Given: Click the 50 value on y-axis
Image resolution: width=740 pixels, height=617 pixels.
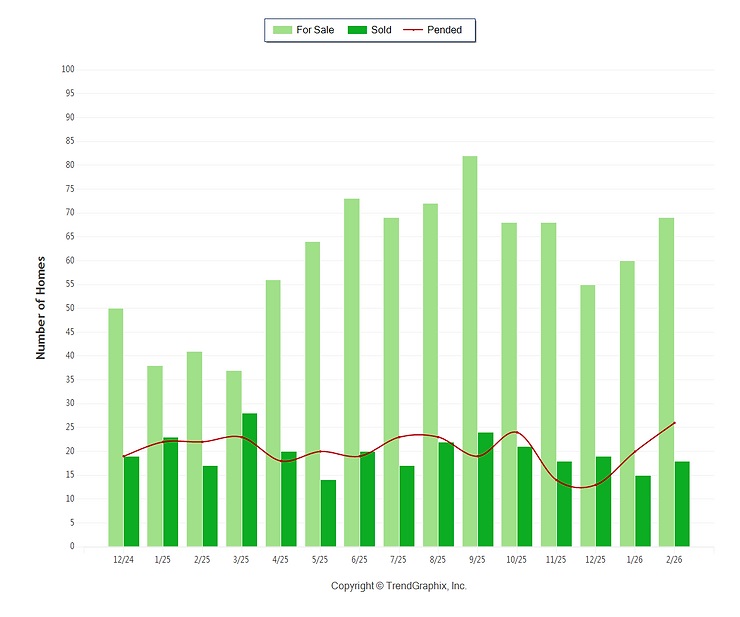Looking at the screenshot, I should point(70,308).
